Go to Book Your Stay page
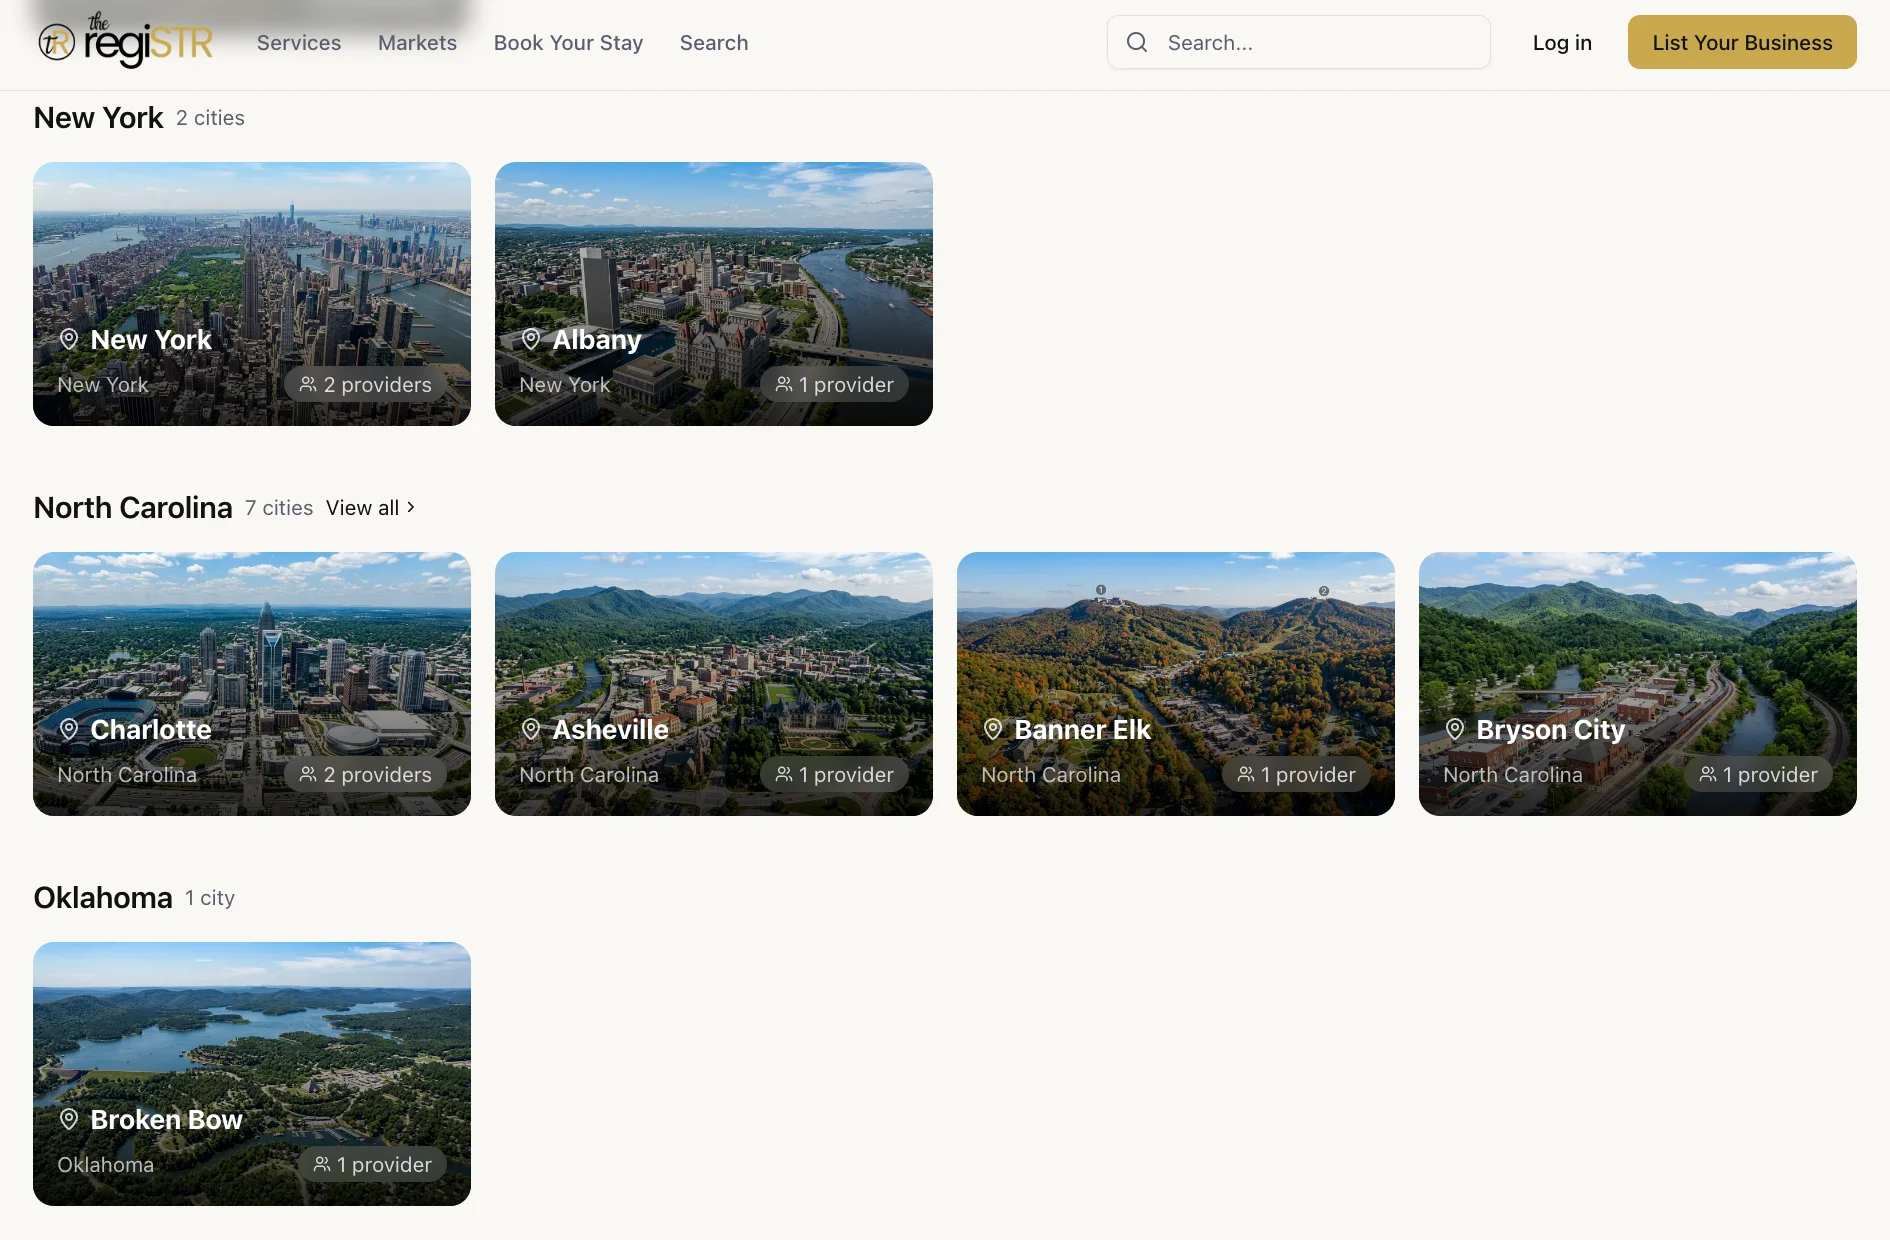Screen dimensions: 1890x1240 (568, 42)
